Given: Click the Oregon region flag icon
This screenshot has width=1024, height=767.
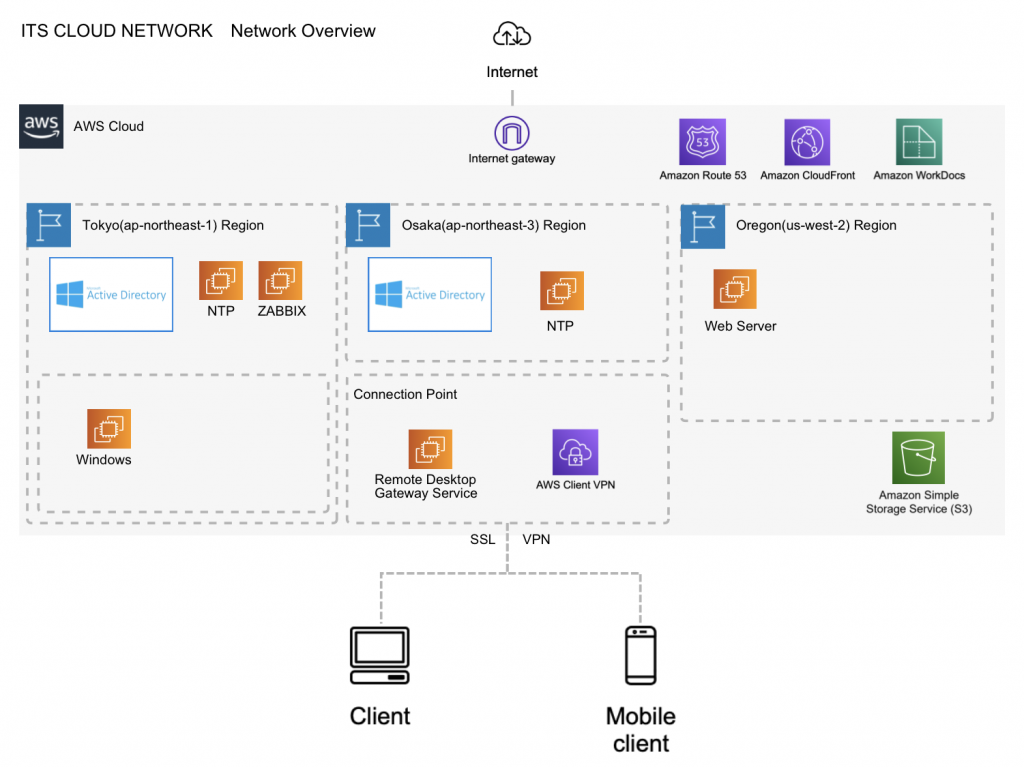Looking at the screenshot, I should pyautogui.click(x=703, y=227).
